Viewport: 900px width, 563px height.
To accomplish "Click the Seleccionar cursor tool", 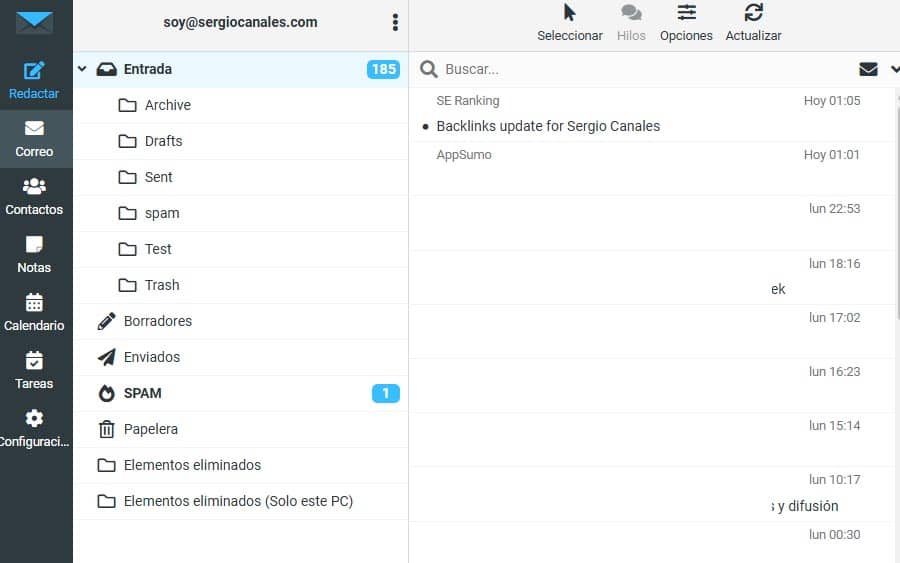I will point(569,23).
